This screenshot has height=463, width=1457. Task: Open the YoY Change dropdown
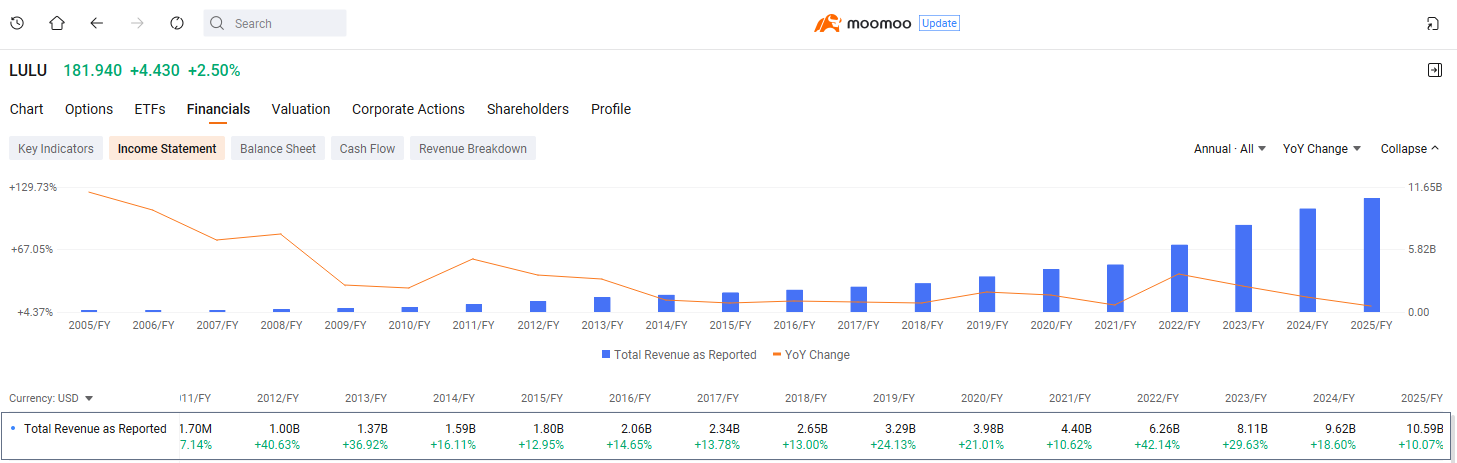point(1322,148)
